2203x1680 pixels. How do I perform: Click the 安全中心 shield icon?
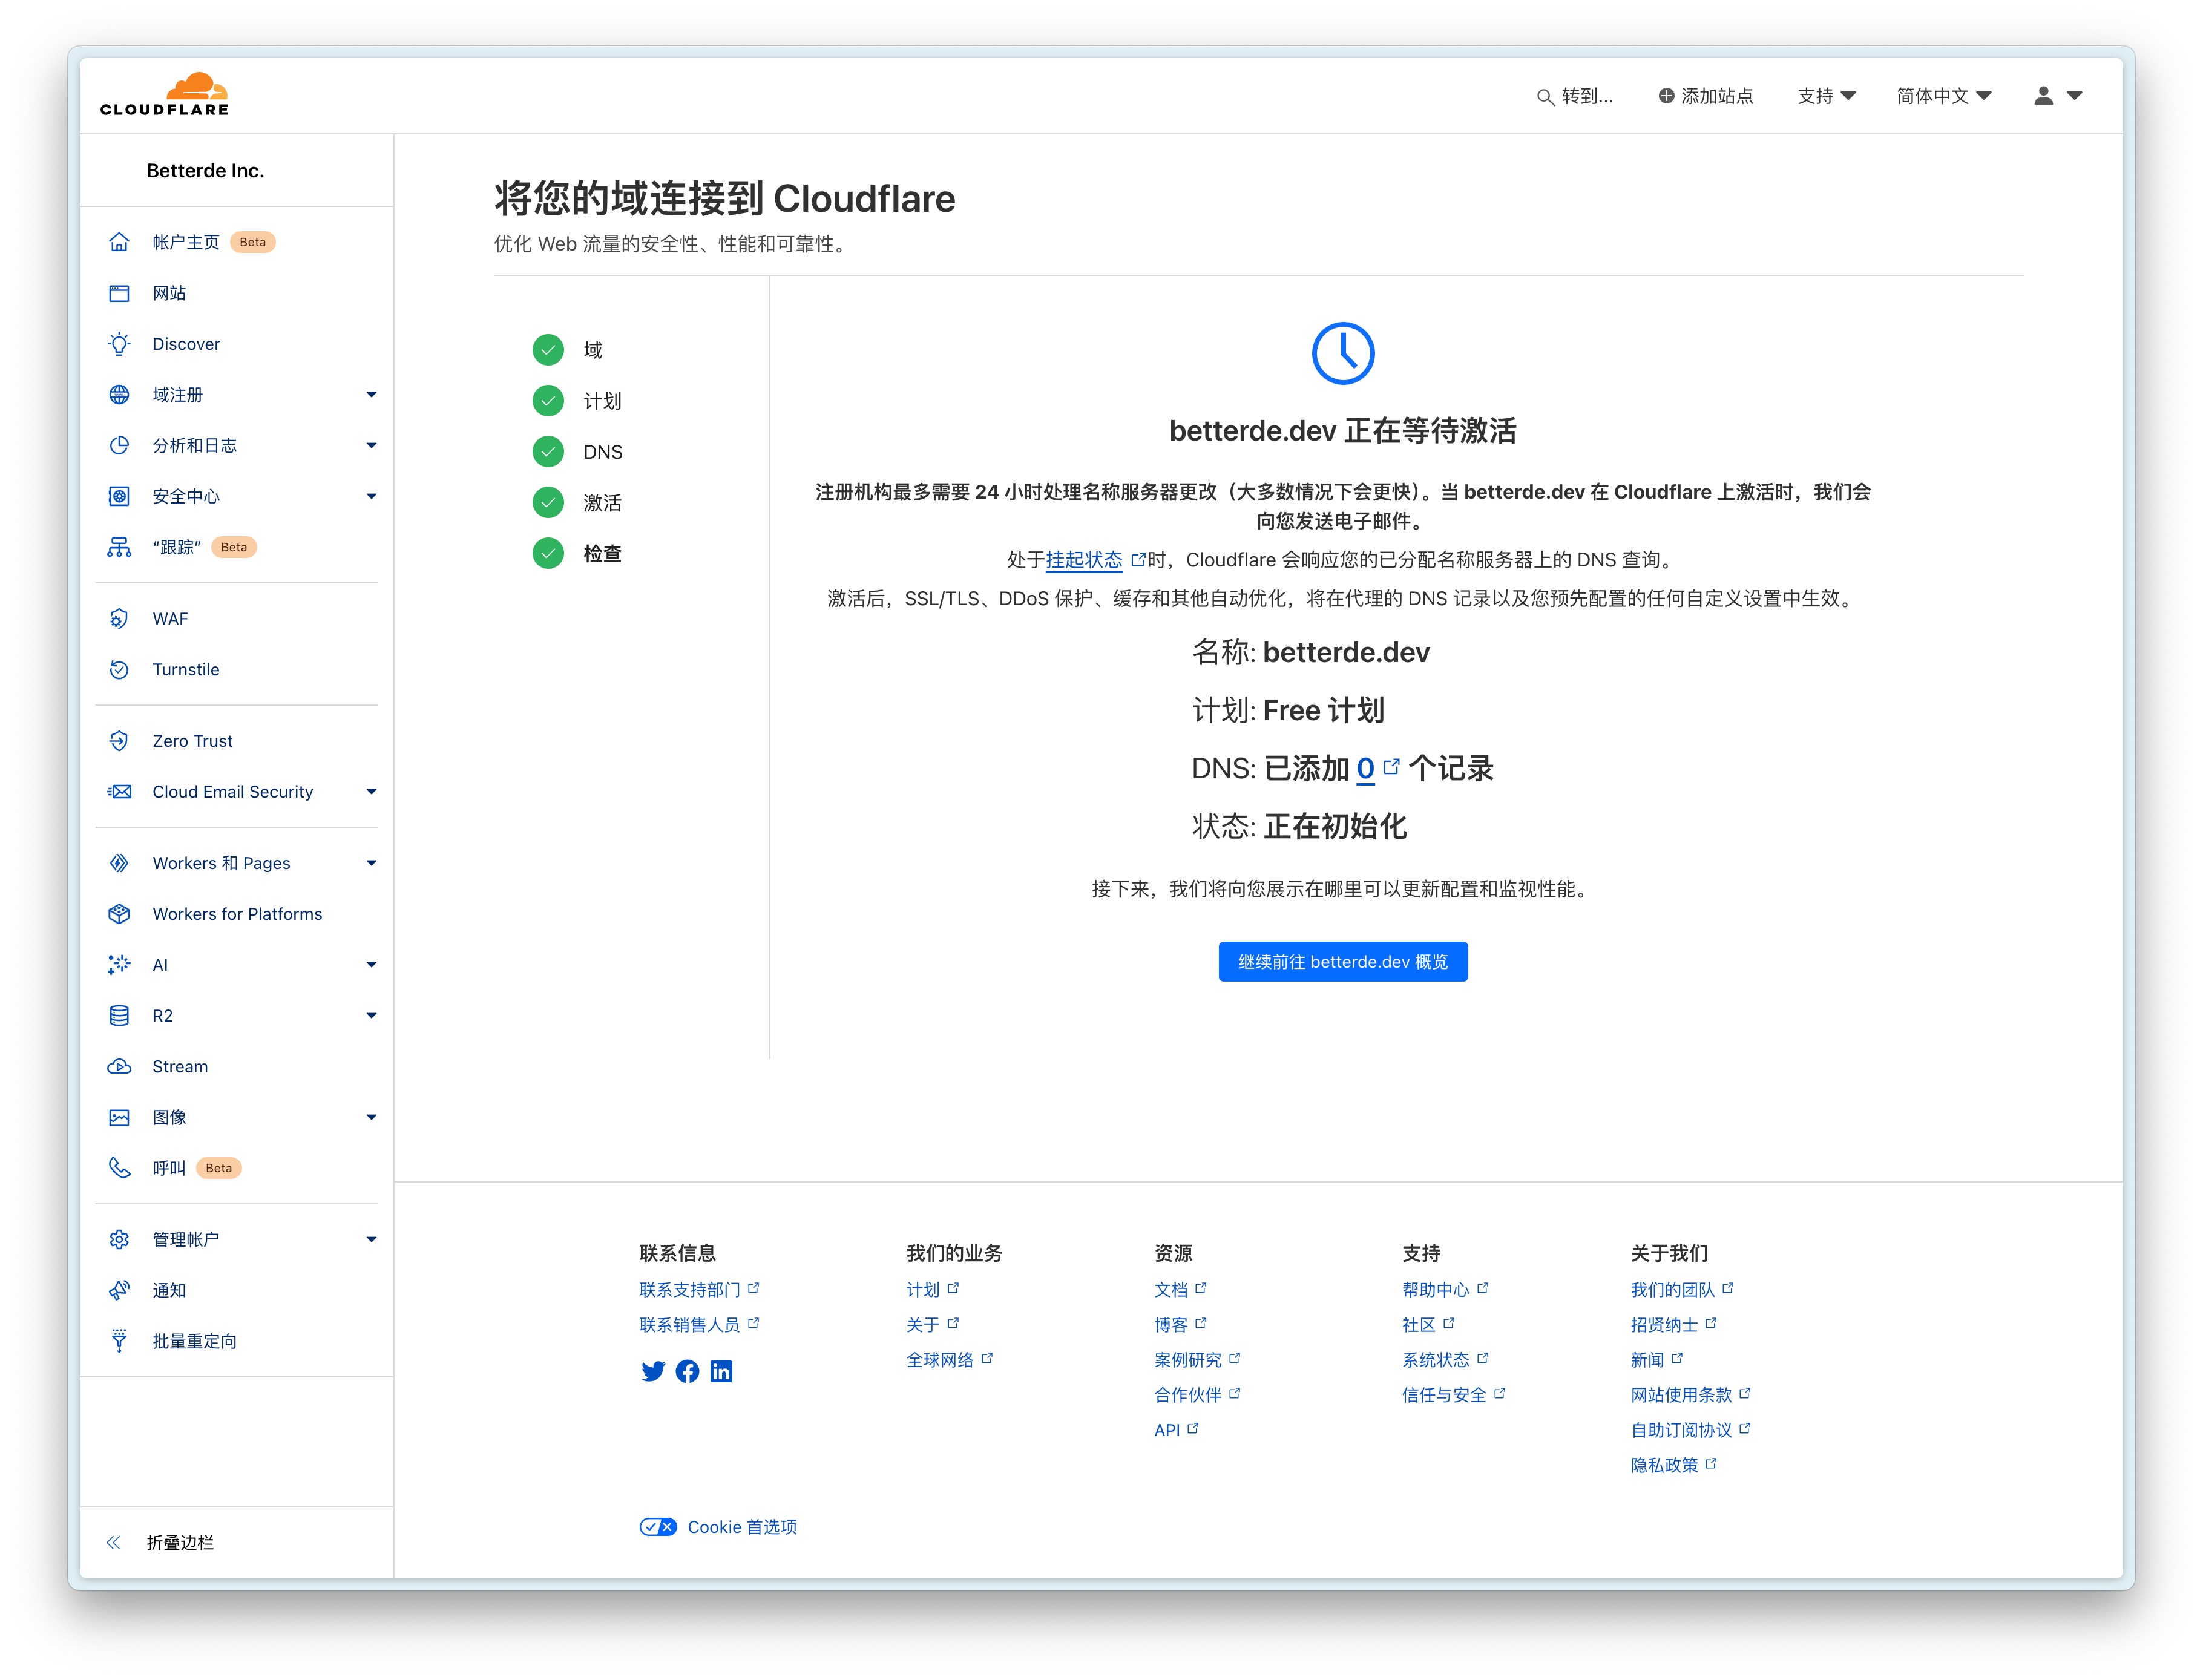118,496
